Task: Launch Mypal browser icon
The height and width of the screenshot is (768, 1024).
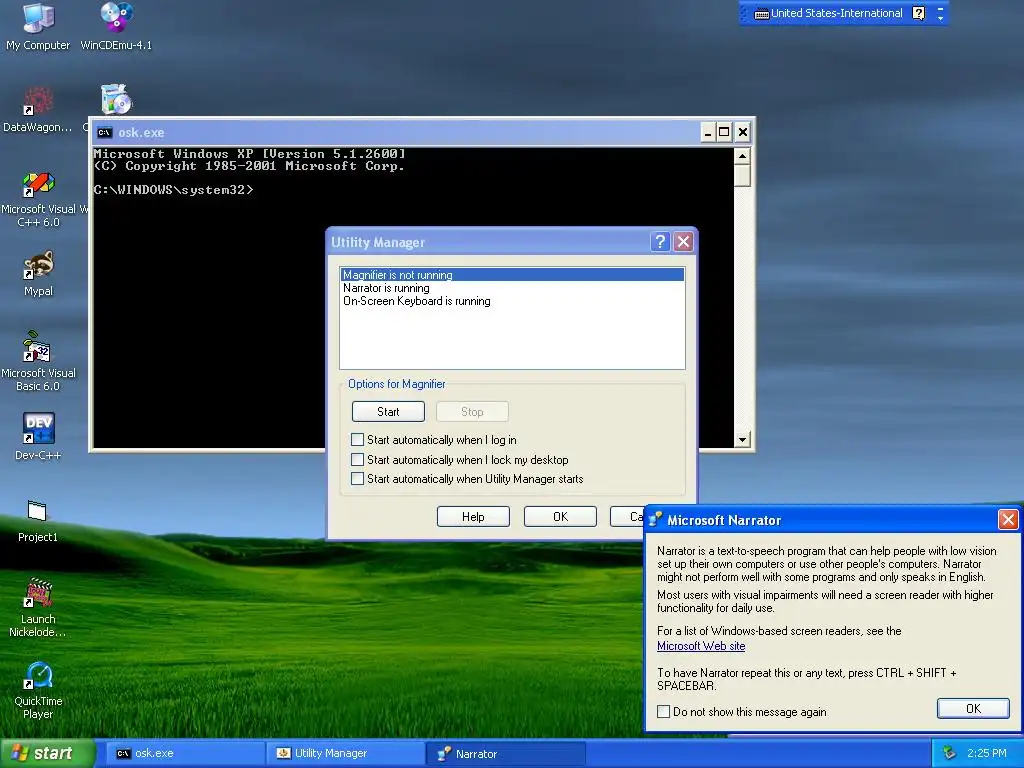Action: pos(38,273)
